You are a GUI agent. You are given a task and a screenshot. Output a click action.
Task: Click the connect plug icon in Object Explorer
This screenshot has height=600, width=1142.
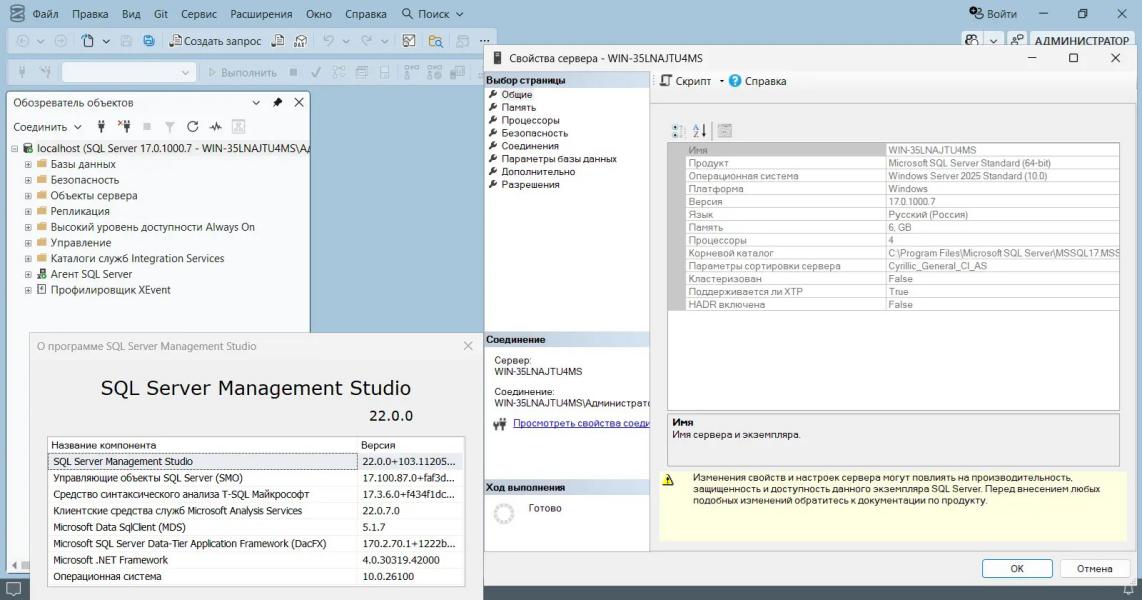click(x=101, y=127)
